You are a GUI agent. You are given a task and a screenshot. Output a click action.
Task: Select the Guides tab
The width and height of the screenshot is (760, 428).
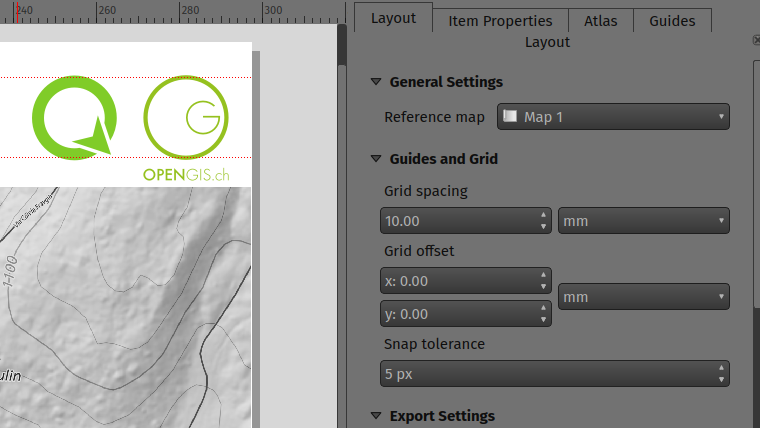[672, 20]
